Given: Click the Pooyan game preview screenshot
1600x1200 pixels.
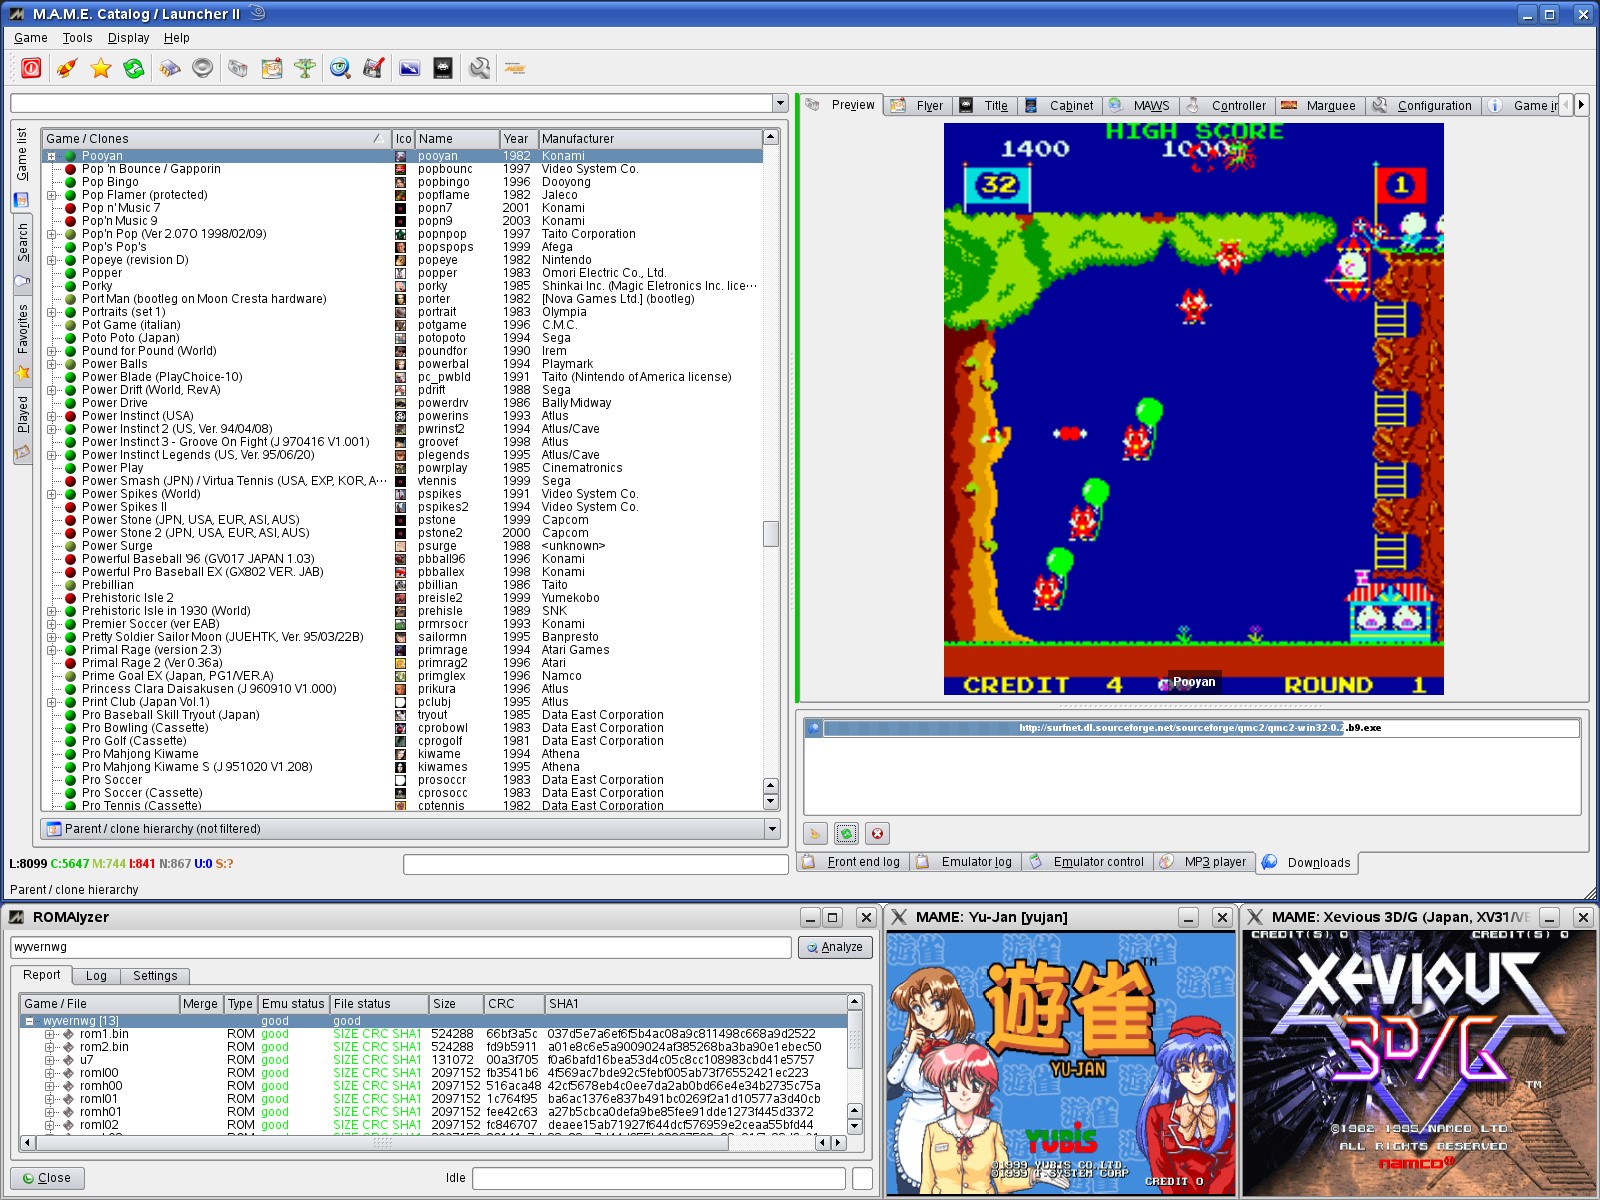Looking at the screenshot, I should [1193, 409].
